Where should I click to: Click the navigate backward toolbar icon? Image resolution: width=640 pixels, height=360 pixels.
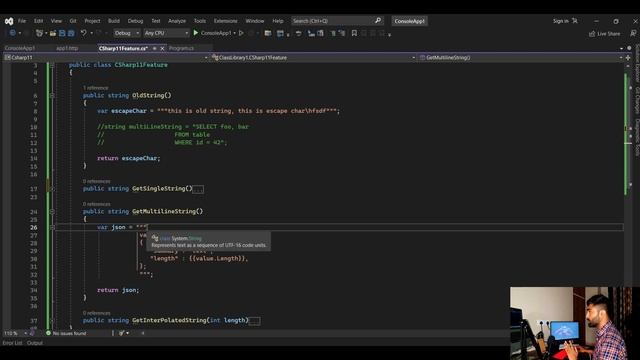[x=12, y=33]
